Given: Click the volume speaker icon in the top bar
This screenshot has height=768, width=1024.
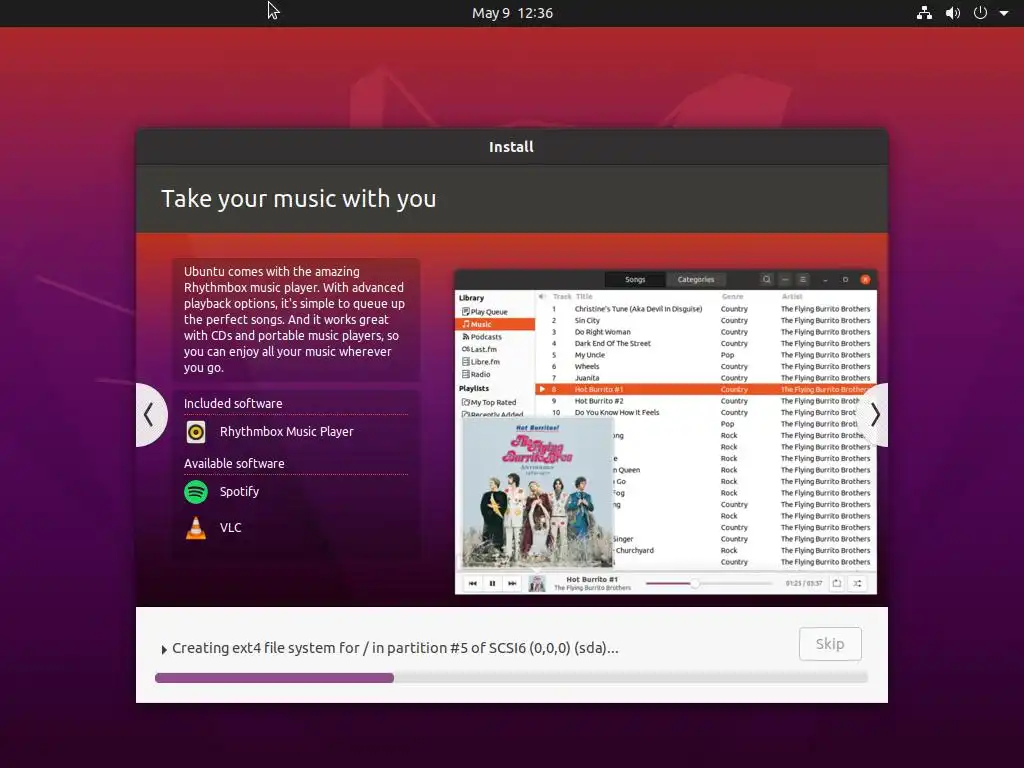Looking at the screenshot, I should point(953,13).
